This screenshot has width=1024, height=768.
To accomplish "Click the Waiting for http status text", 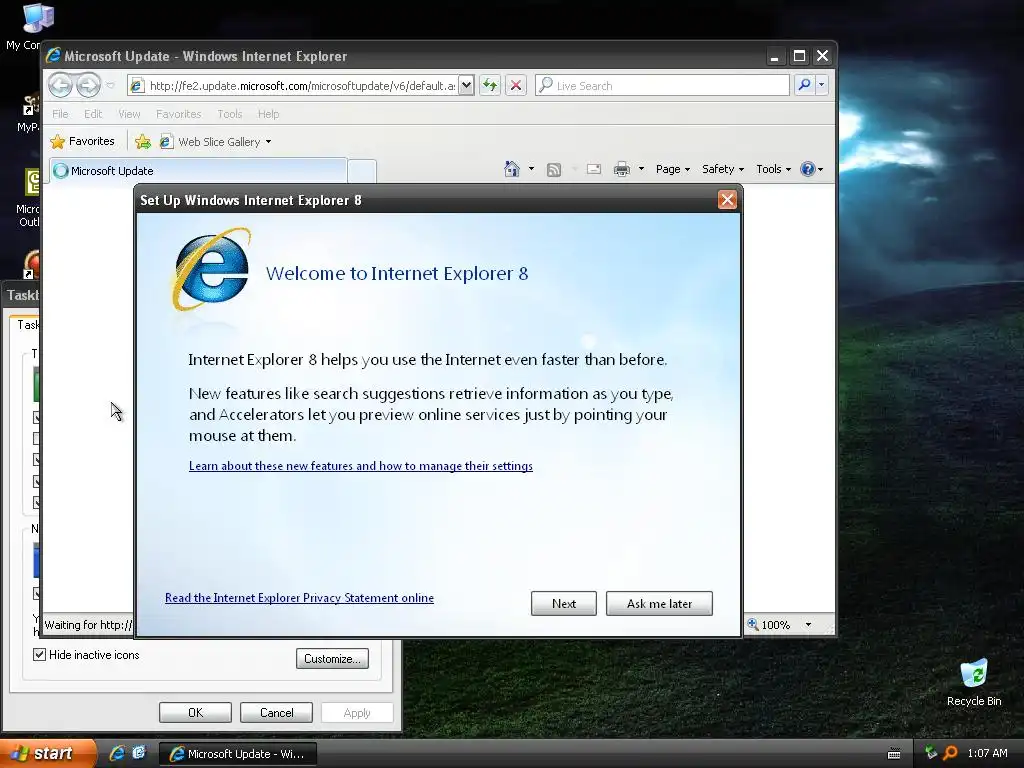I will [88, 625].
